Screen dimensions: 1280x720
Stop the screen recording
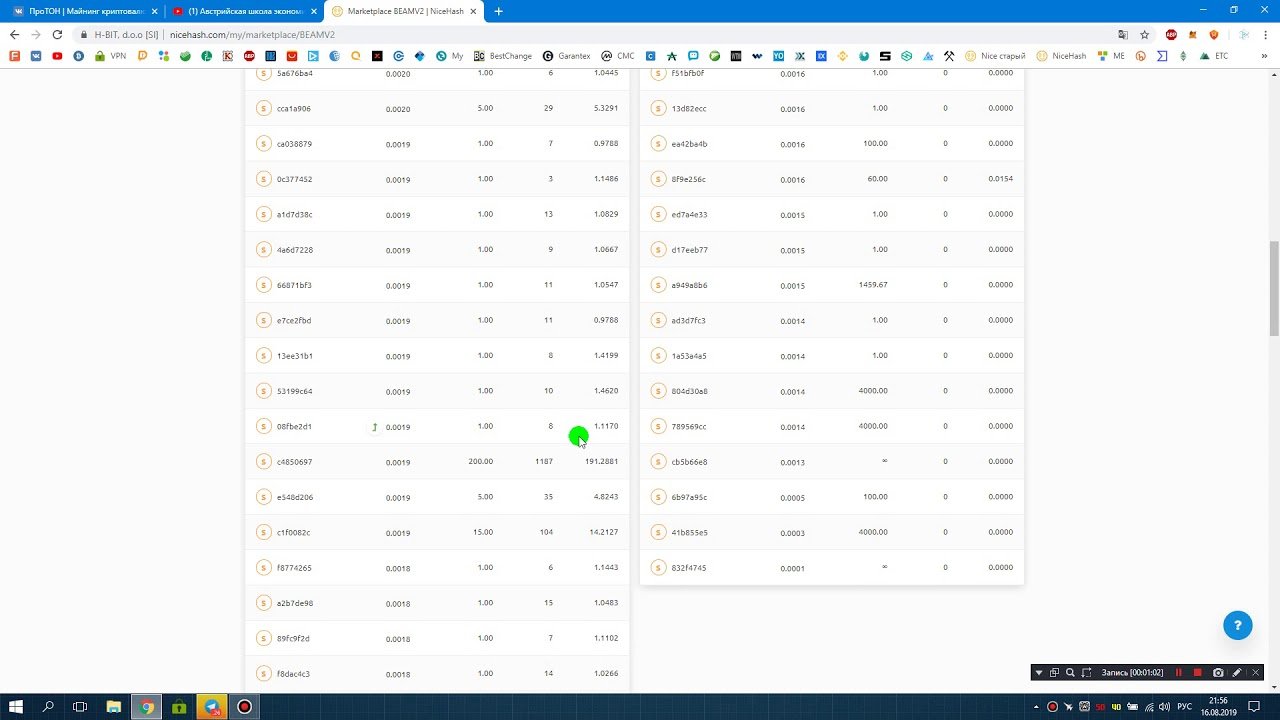point(1198,673)
